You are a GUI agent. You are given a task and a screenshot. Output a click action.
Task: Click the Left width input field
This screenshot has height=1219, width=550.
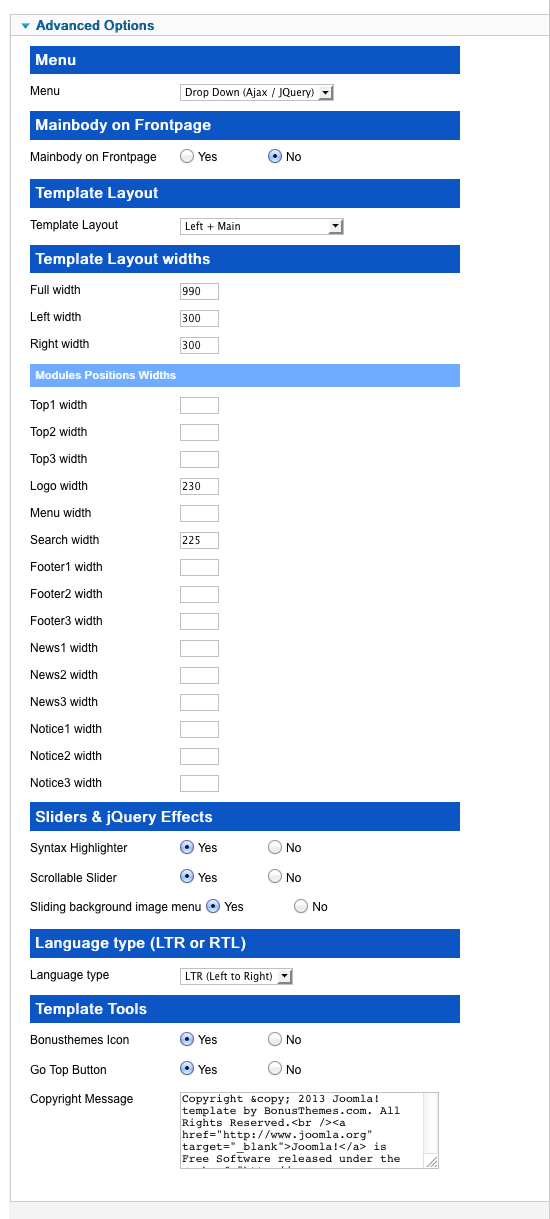click(x=199, y=318)
